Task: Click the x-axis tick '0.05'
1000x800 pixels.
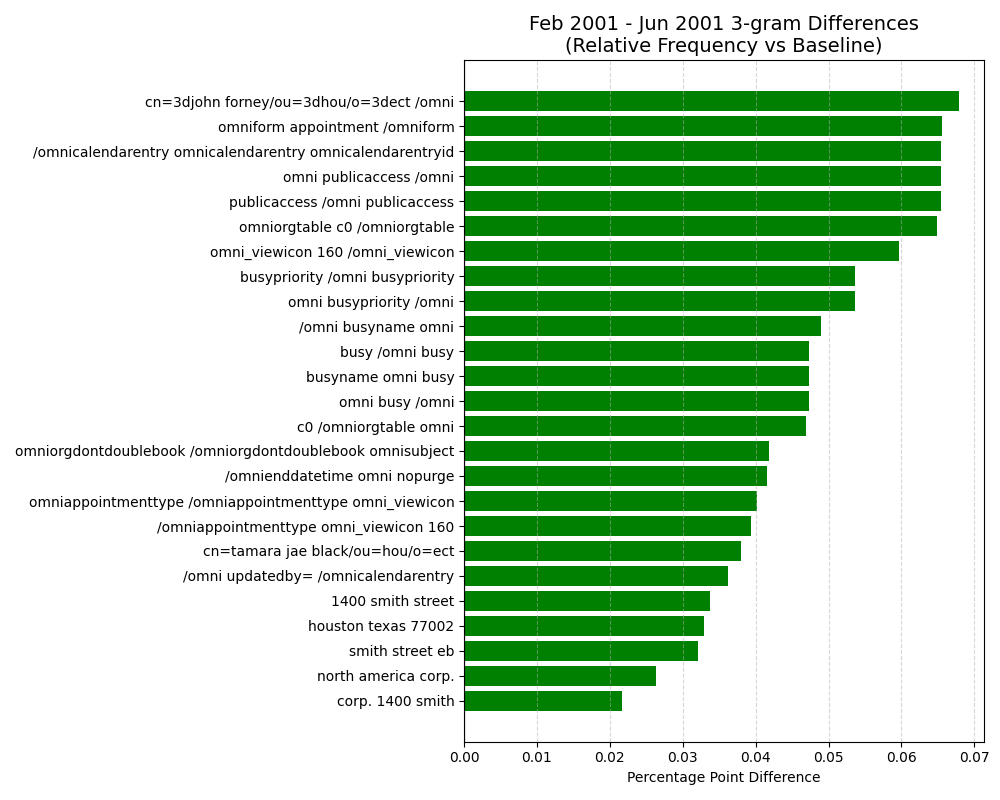Action: 829,757
